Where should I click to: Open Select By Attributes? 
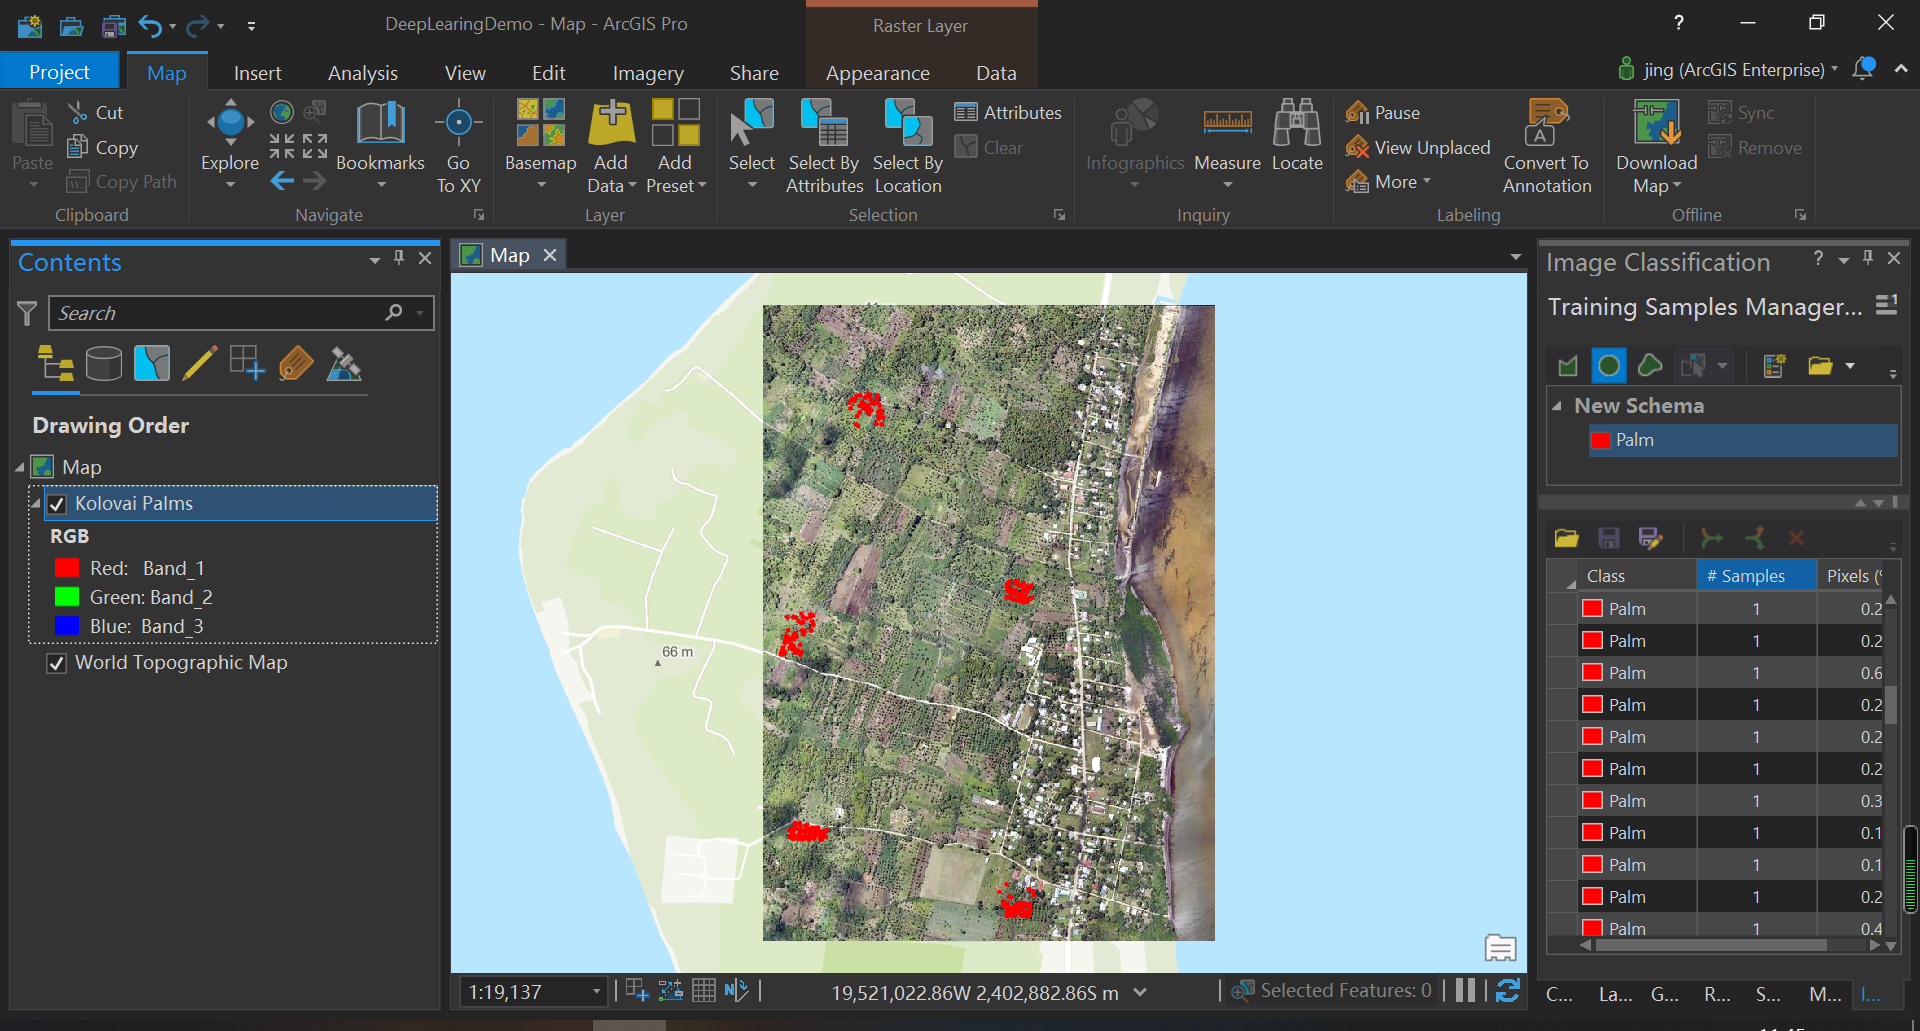pos(824,145)
